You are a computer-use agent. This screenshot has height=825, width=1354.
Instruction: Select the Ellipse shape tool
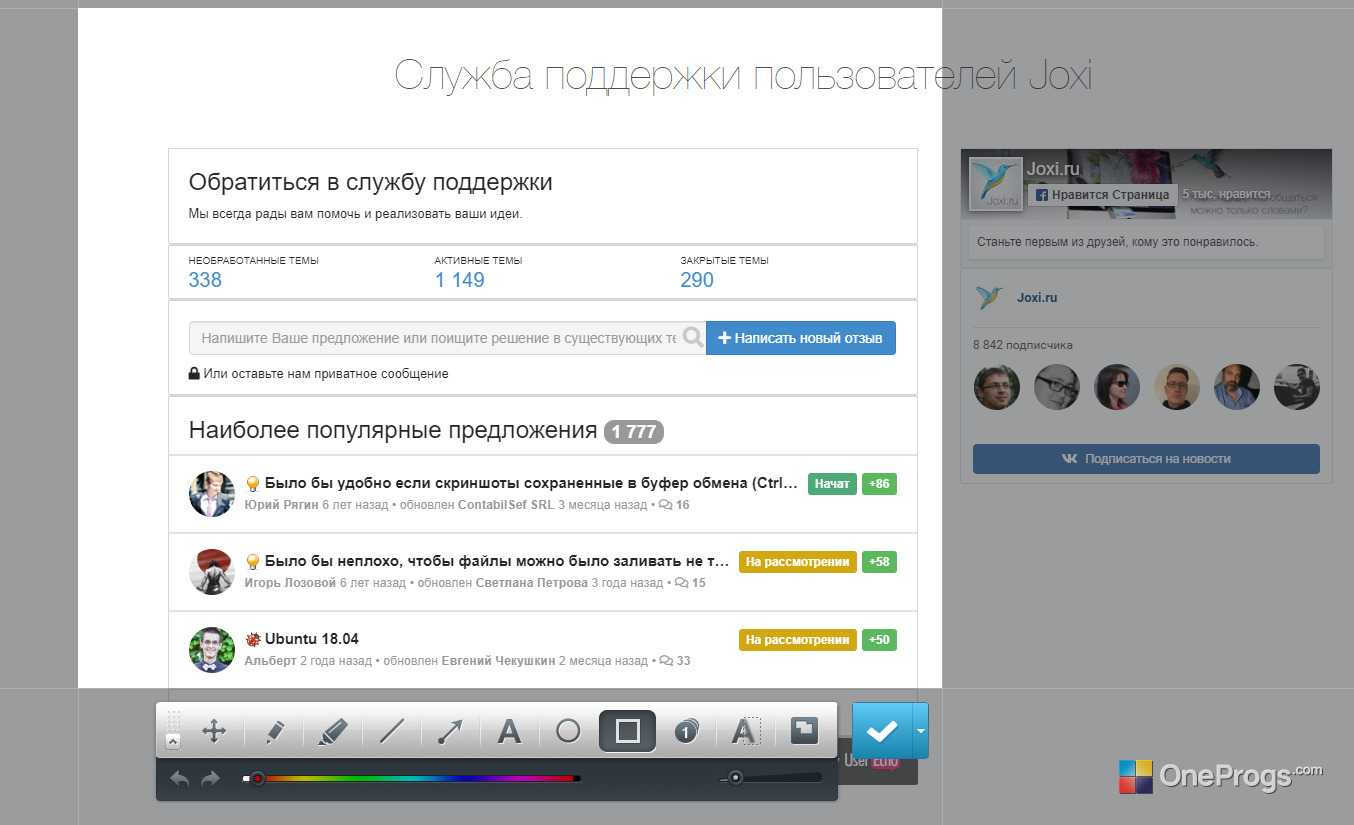[568, 731]
